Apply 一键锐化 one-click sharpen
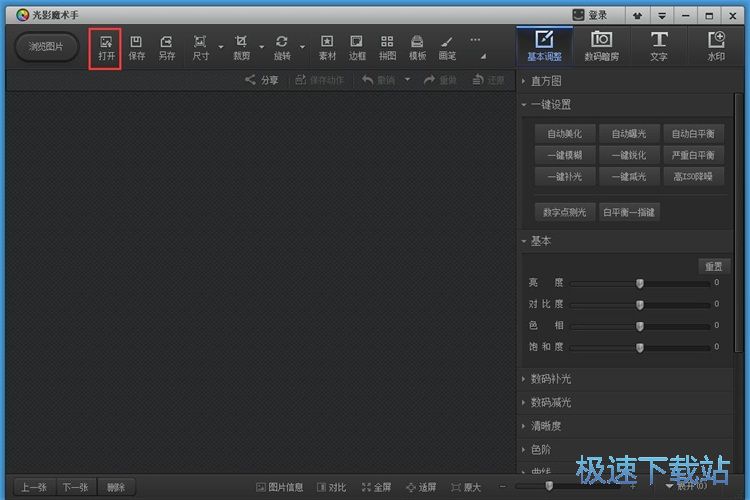The image size is (750, 500). 629,155
